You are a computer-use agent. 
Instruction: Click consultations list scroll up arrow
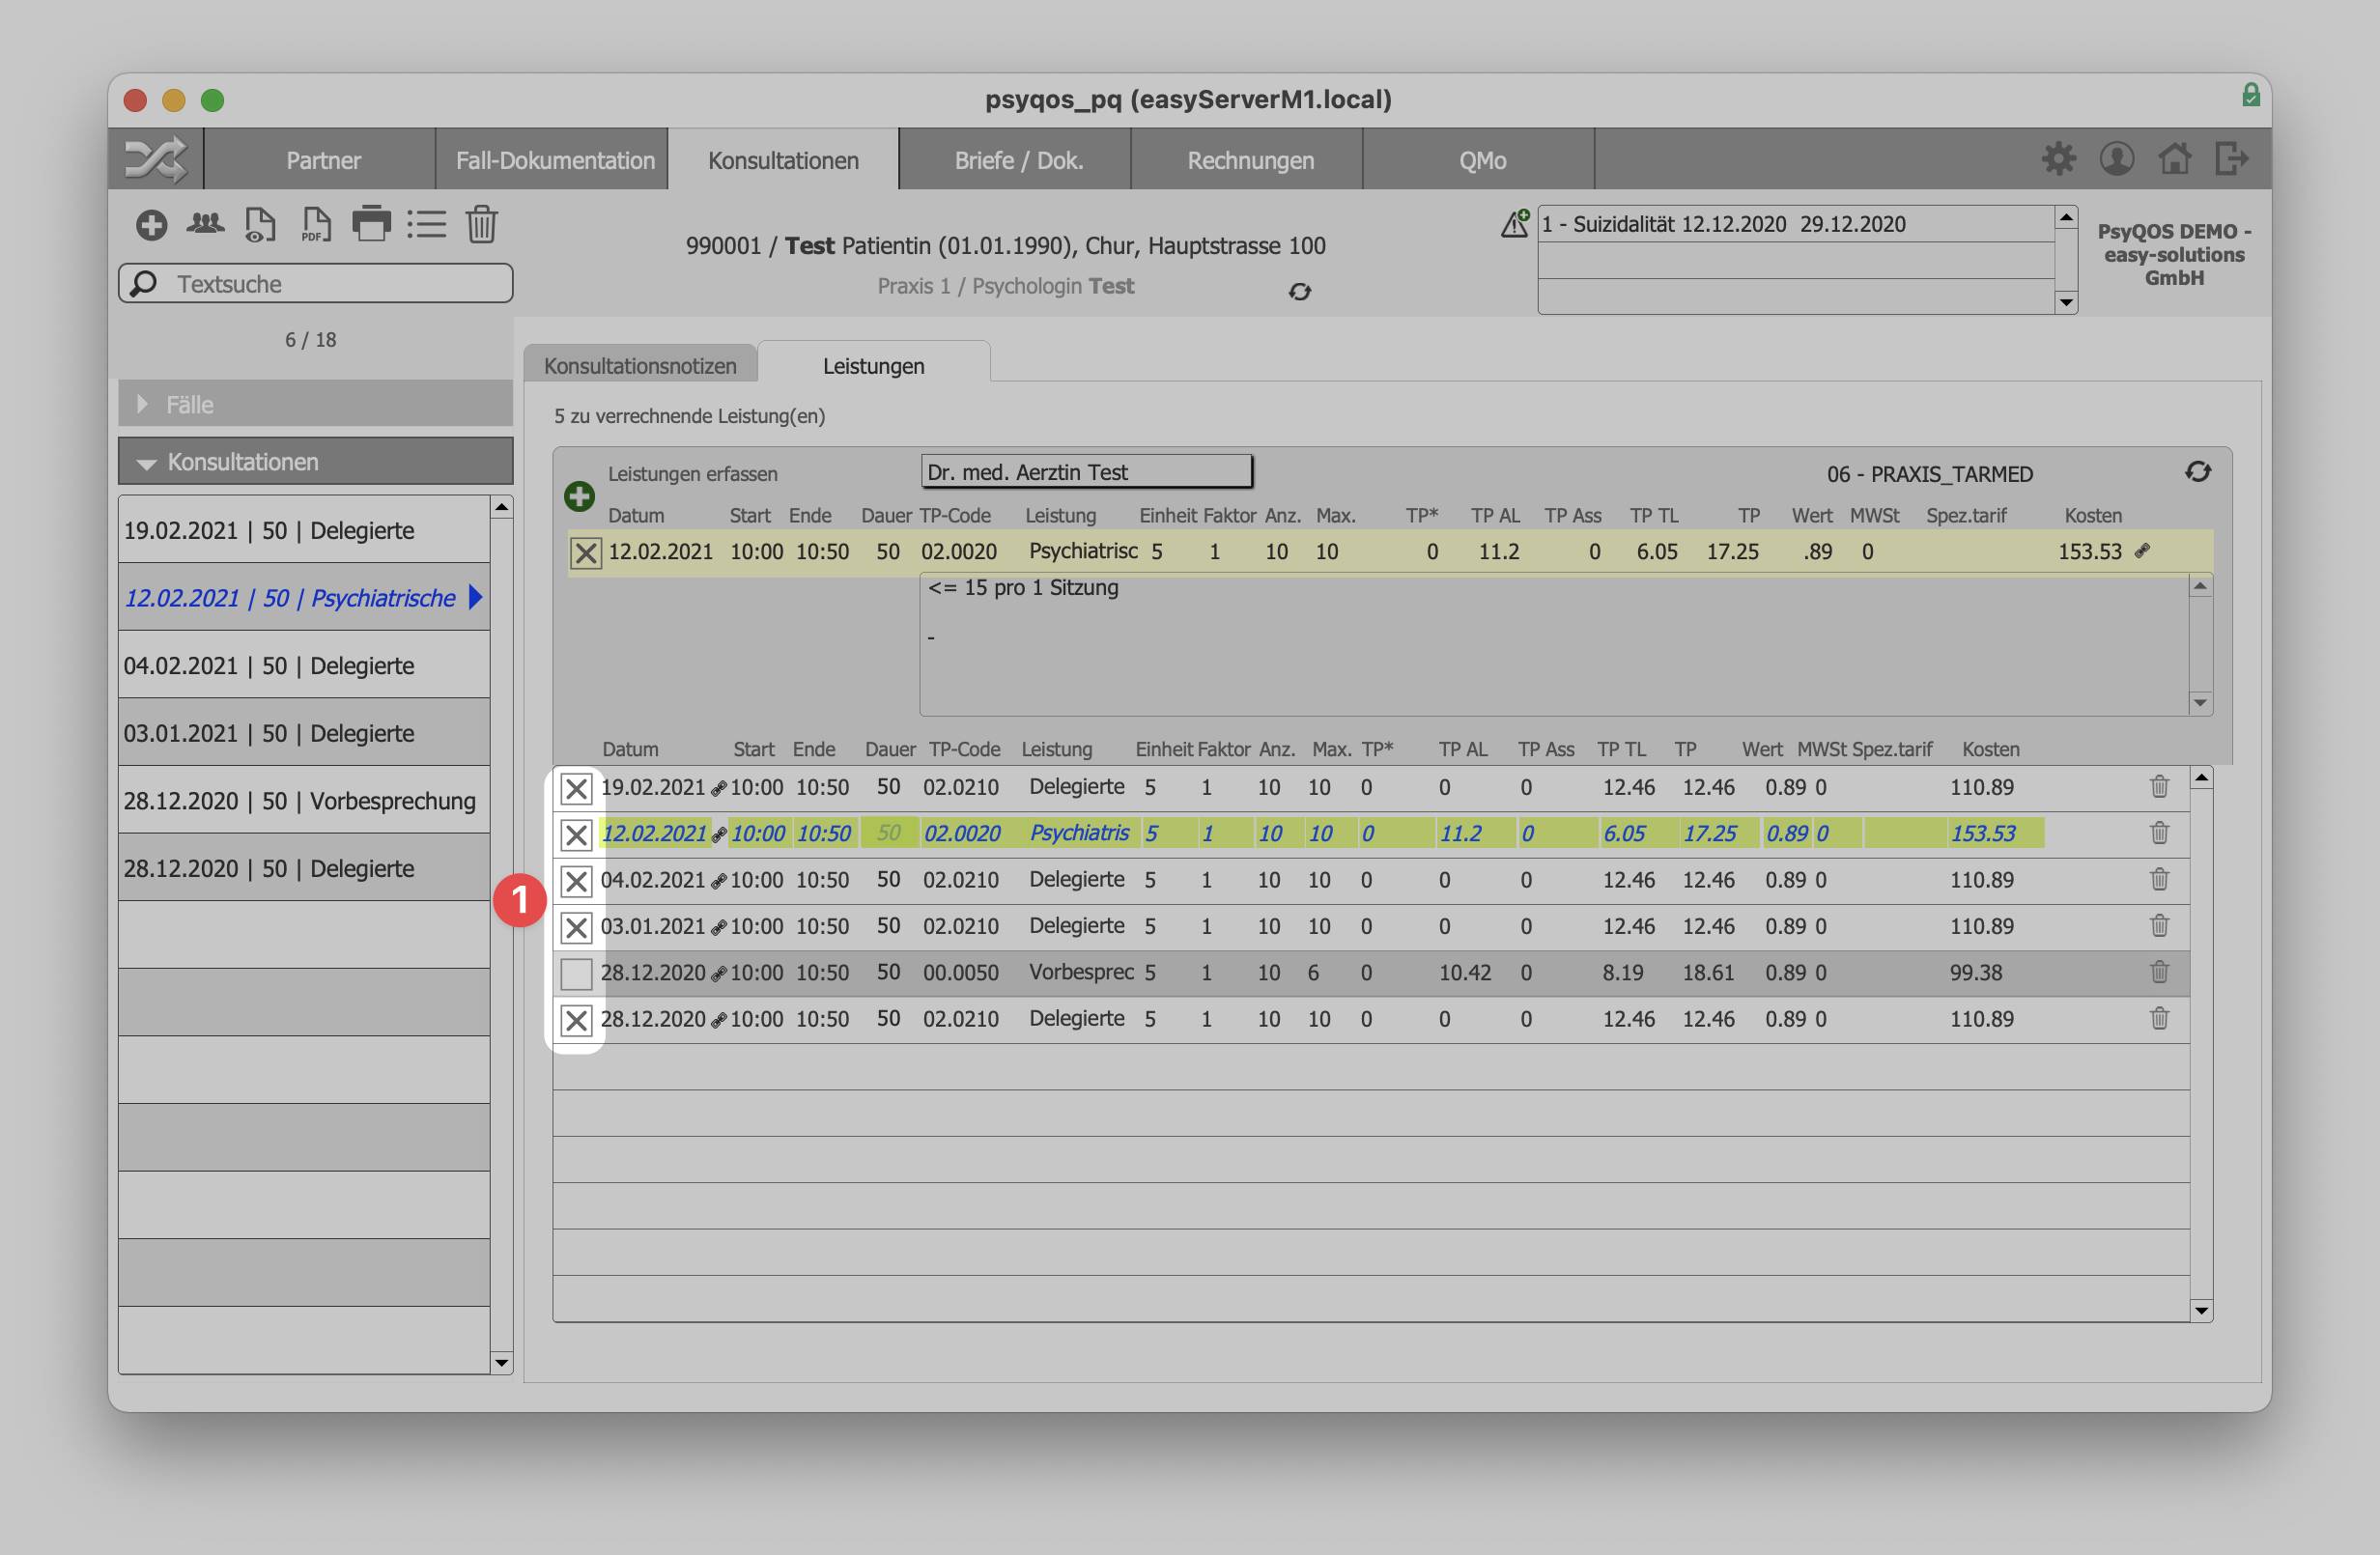click(x=502, y=508)
